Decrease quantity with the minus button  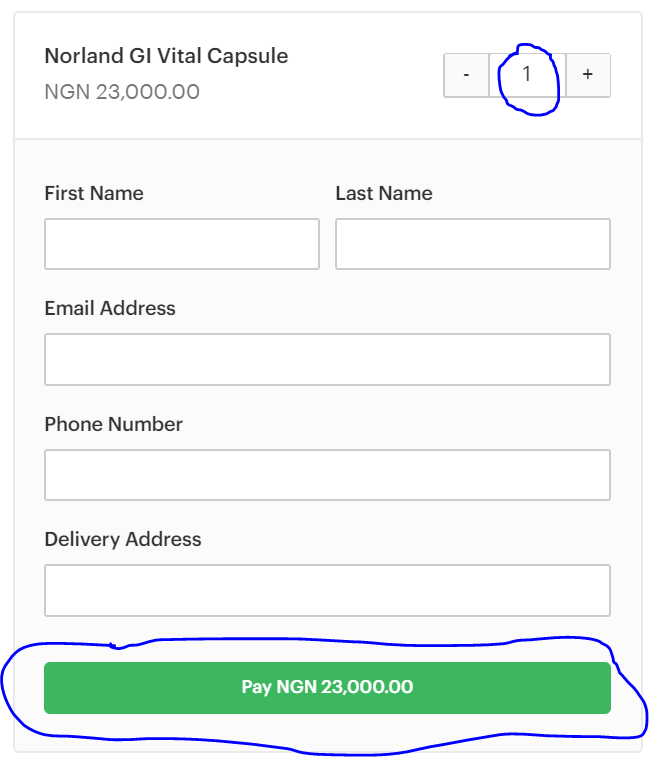tap(466, 75)
